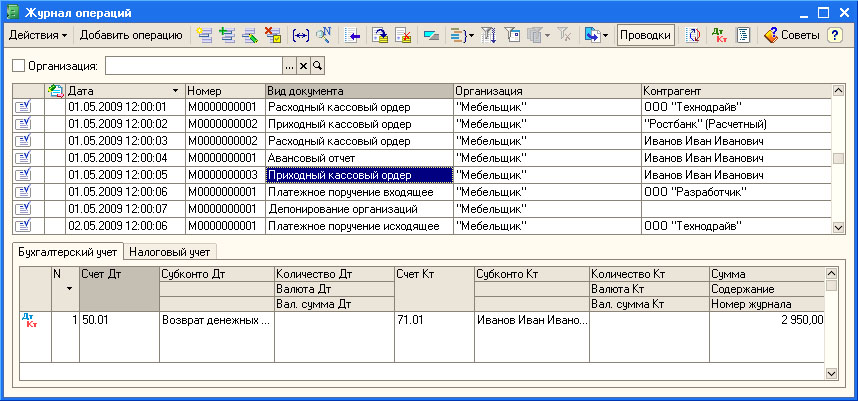The width and height of the screenshot is (858, 401).
Task: Click scroll-up arrow of postings table scrollbar
Action: pyautogui.click(x=831, y=273)
